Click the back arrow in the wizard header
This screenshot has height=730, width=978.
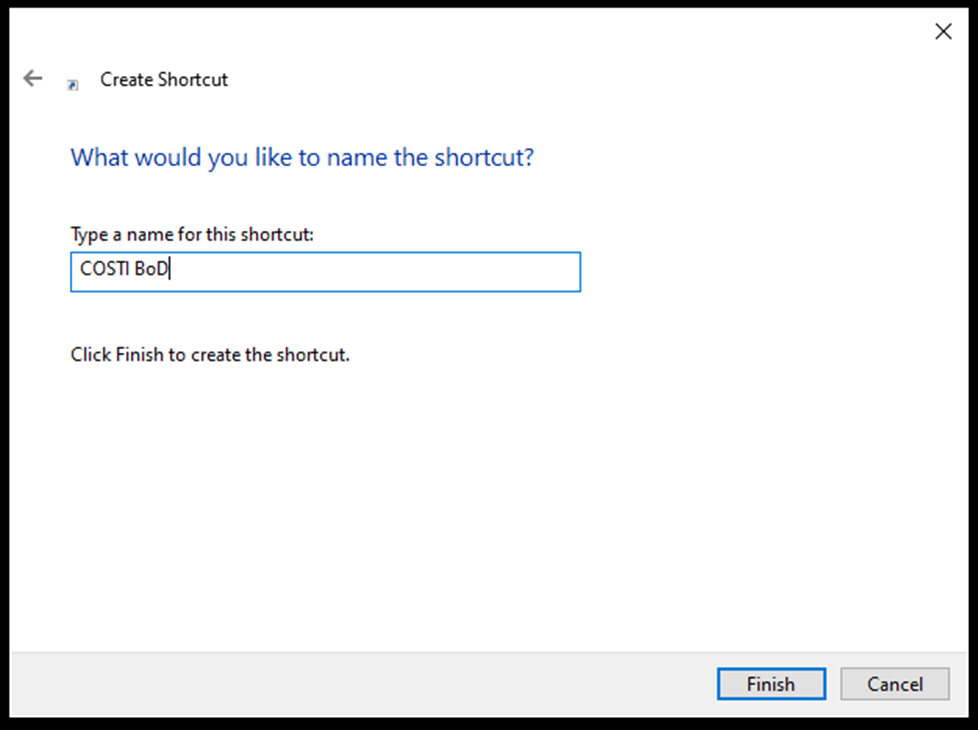click(33, 78)
